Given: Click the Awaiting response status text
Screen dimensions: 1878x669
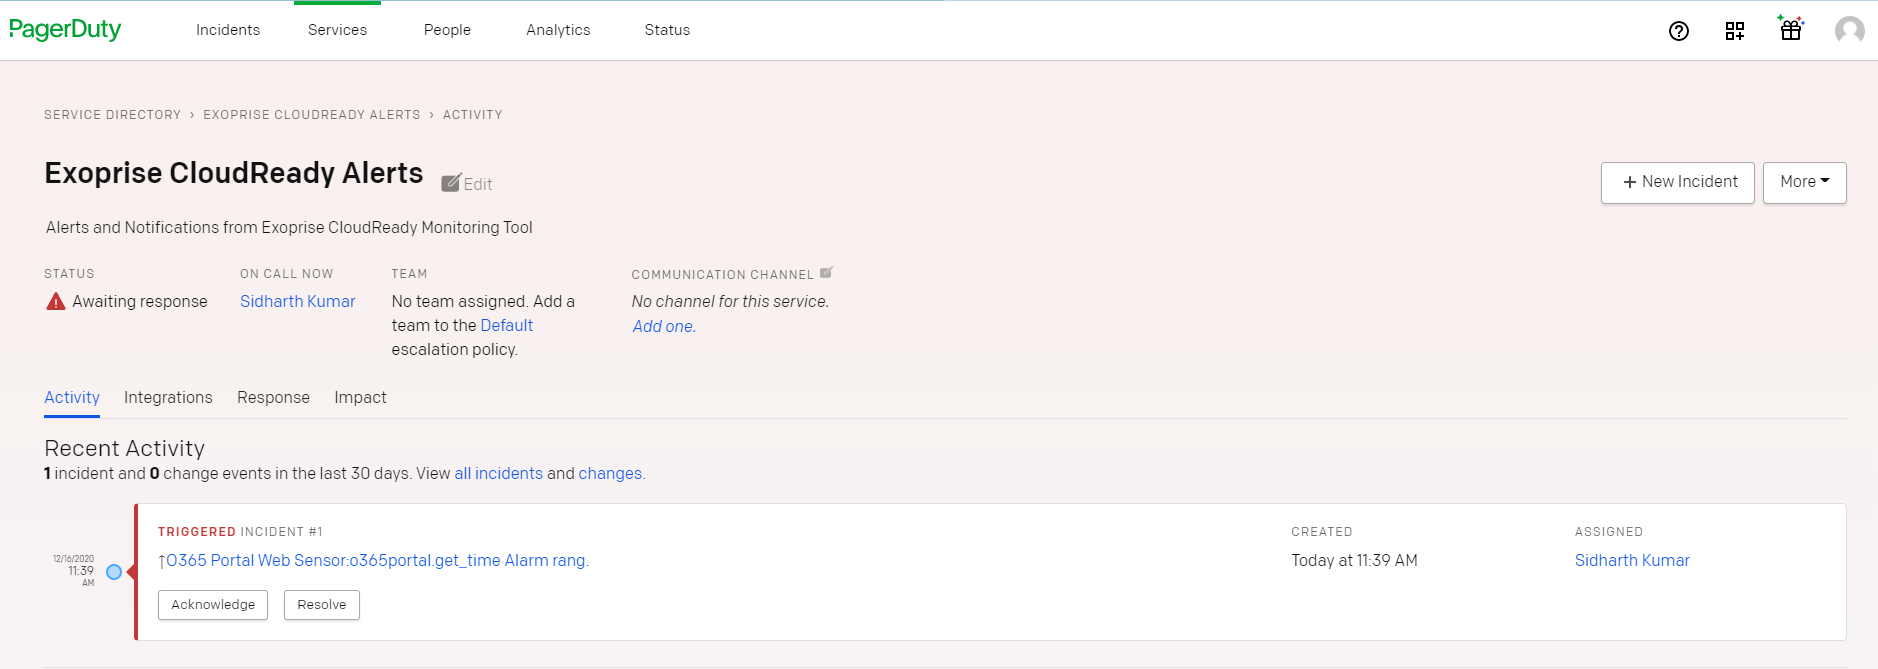Looking at the screenshot, I should point(140,301).
